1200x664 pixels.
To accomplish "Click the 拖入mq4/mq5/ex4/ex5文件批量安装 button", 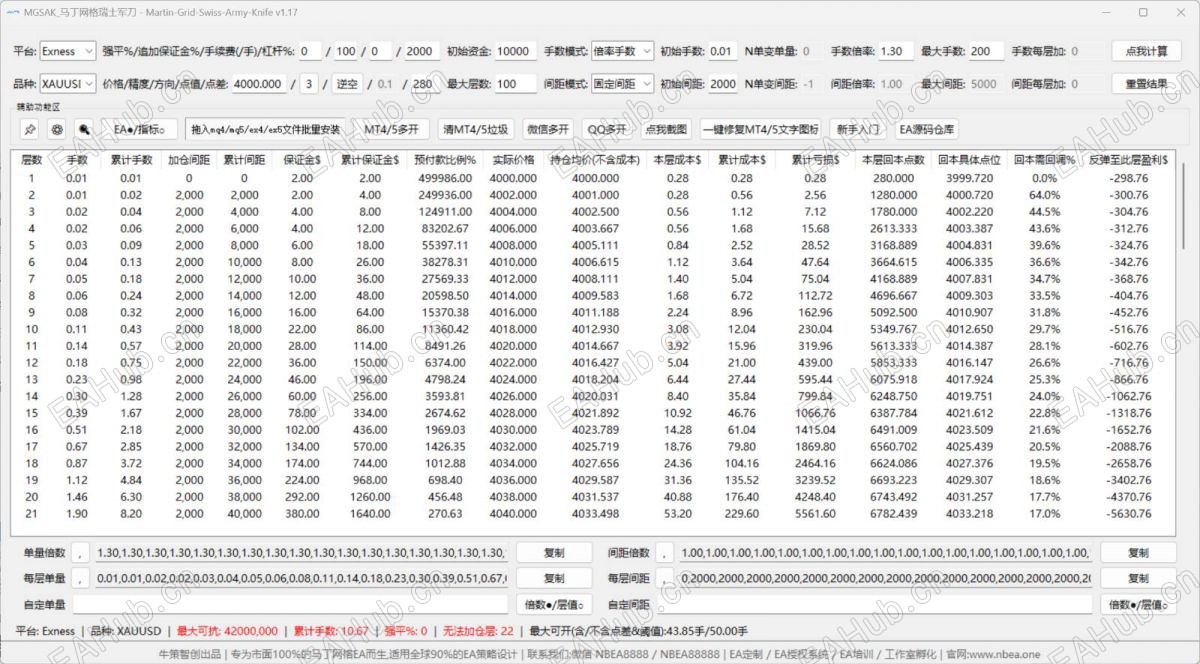I will 265,130.
